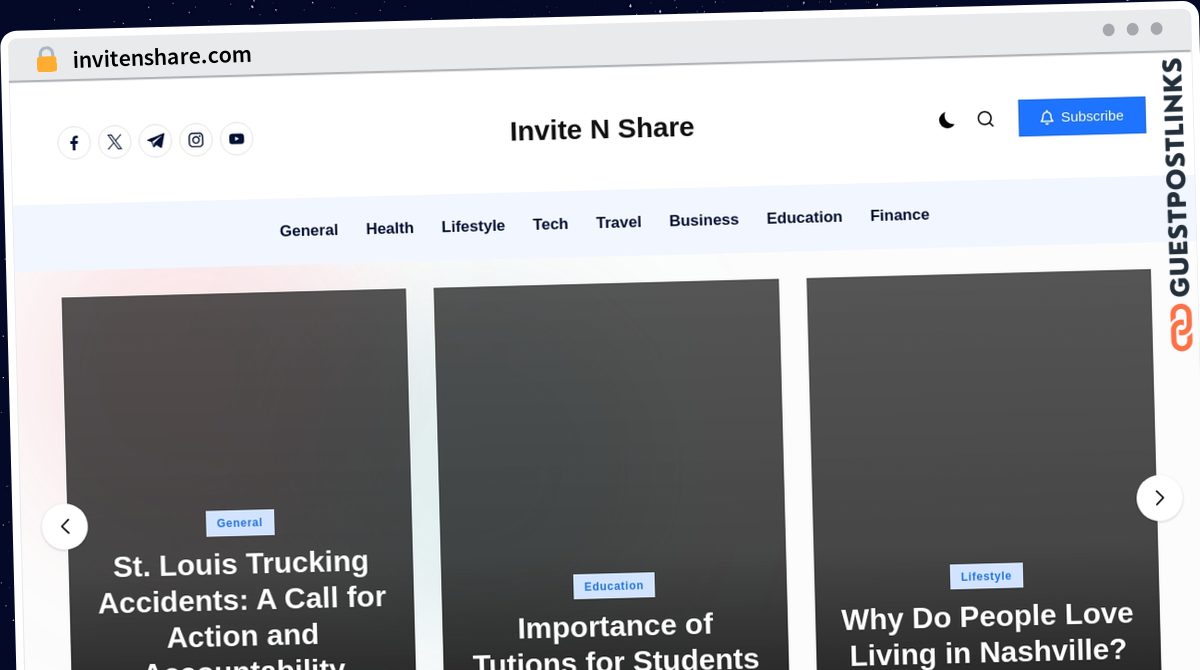Open the Tech menu item
1200x670 pixels.
(x=550, y=224)
